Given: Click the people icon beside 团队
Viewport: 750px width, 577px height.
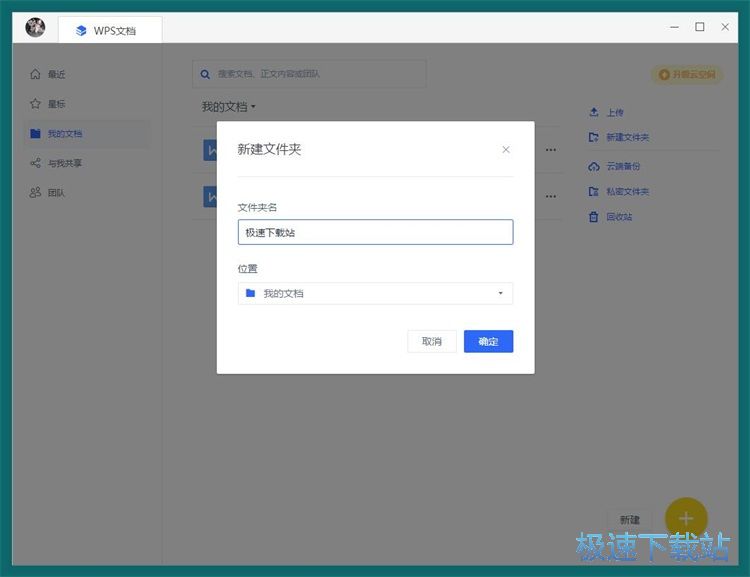Looking at the screenshot, I should pyautogui.click(x=35, y=193).
